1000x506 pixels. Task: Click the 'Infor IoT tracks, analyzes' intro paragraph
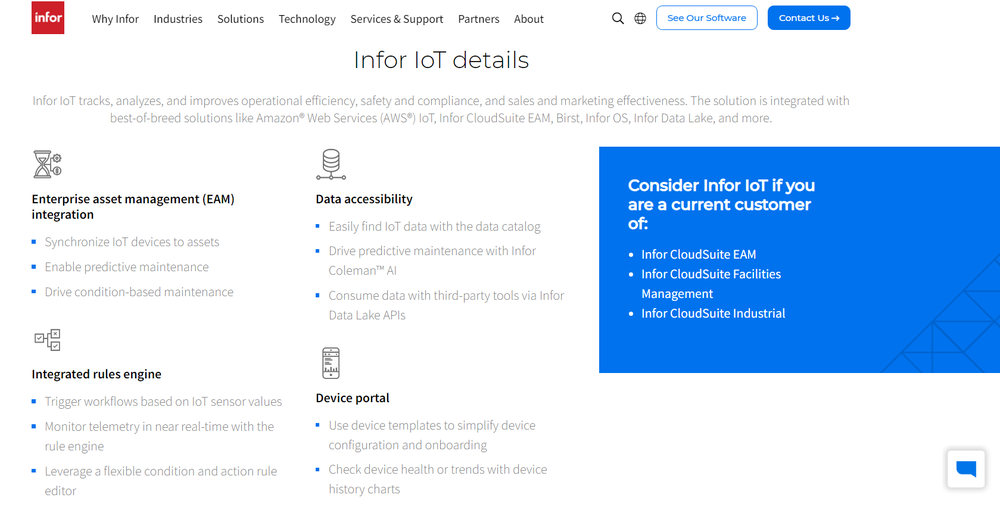441,109
